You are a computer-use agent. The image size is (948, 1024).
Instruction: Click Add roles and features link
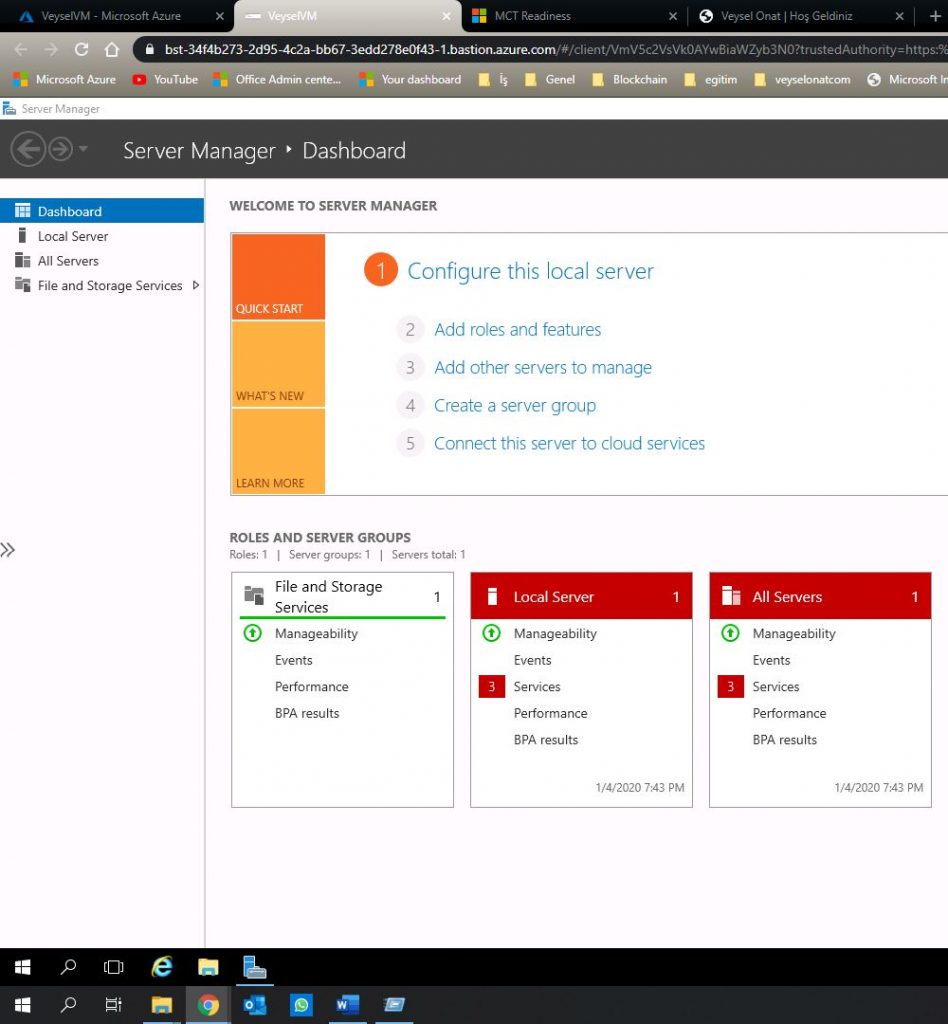coord(518,329)
